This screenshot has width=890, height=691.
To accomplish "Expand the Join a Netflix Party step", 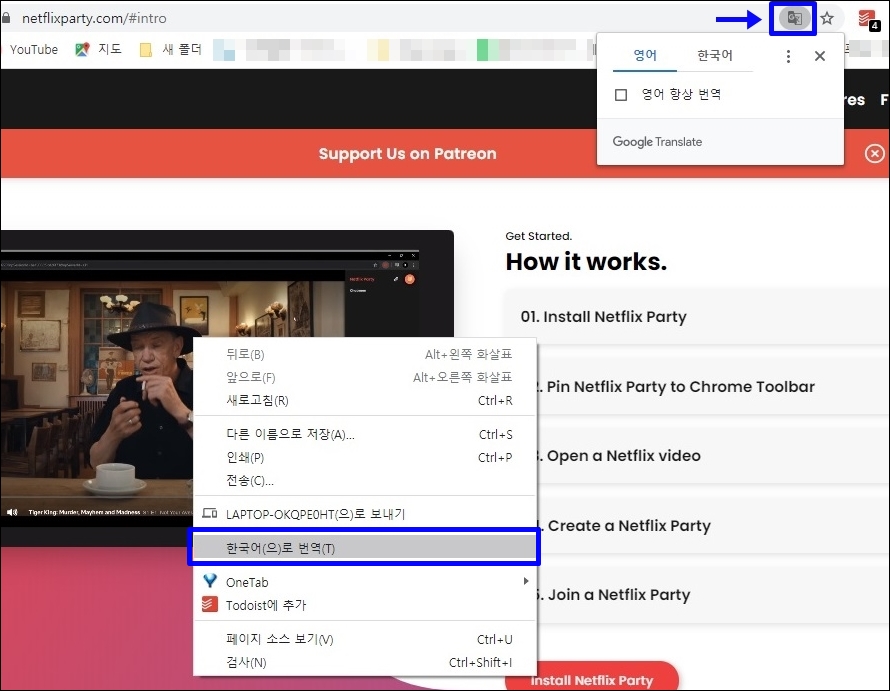I will coord(713,595).
